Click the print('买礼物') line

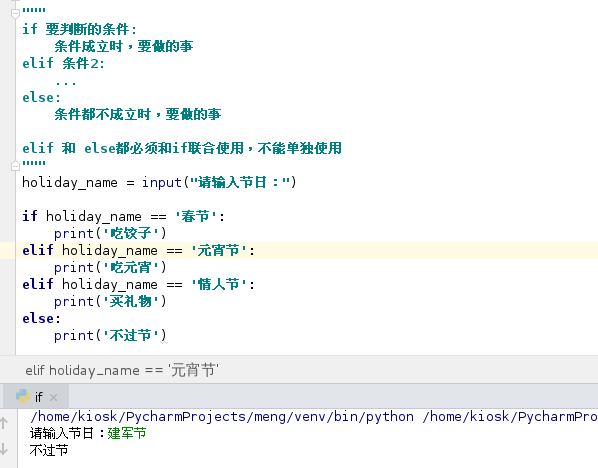point(110,301)
